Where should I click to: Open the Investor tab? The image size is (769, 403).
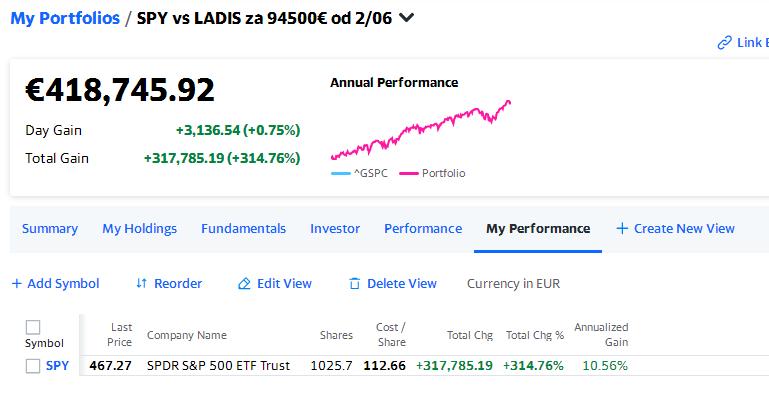tap(335, 228)
